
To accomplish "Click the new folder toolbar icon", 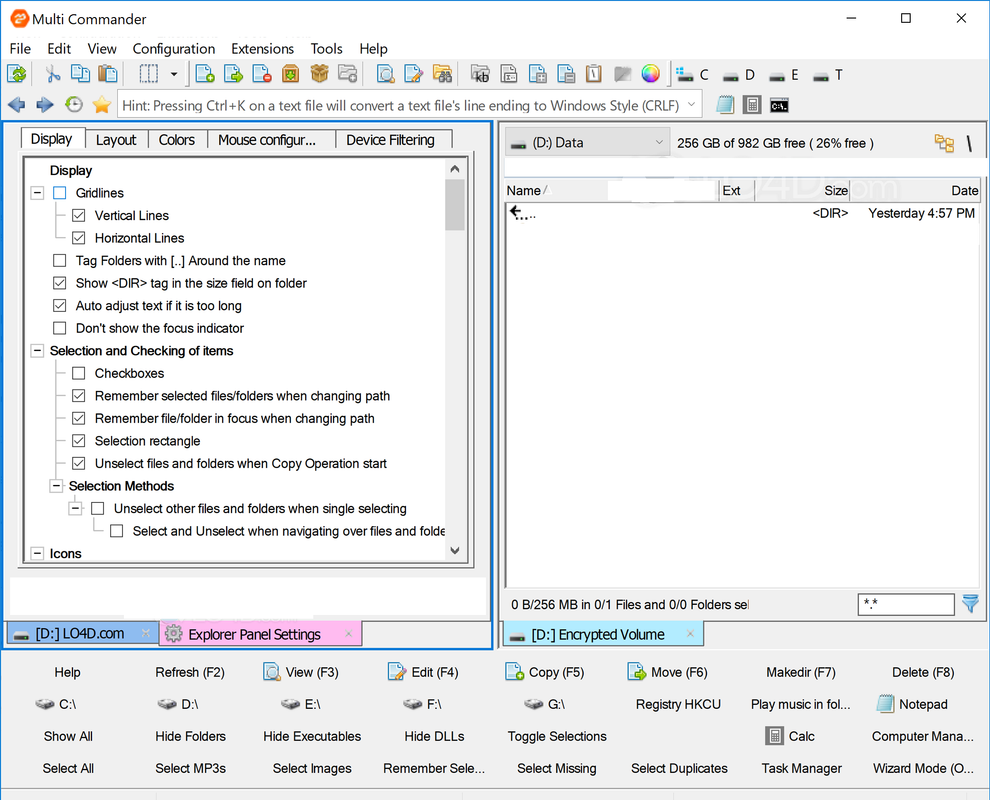I will 348,75.
